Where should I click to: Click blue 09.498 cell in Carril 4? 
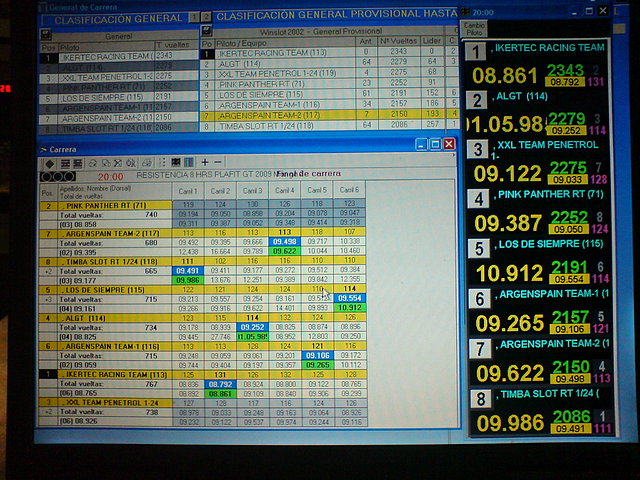(284, 242)
